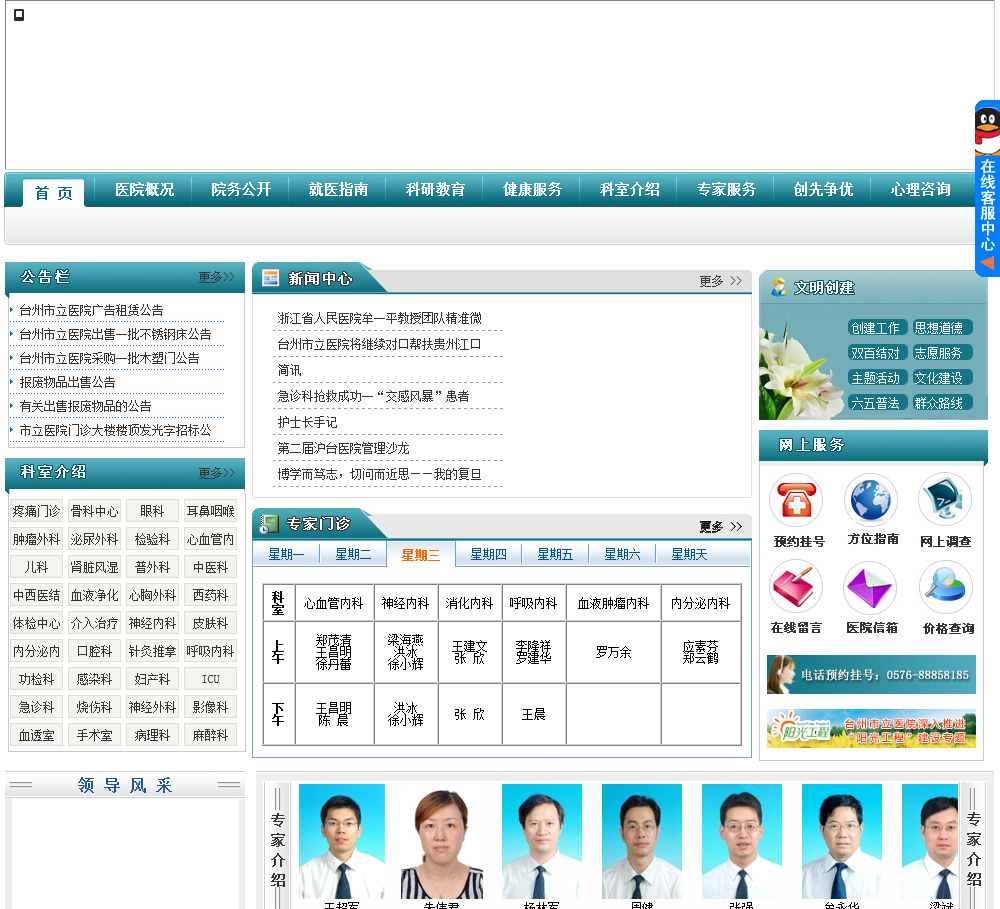Collapse the 在线客服中心 side panel arrow

(x=987, y=263)
